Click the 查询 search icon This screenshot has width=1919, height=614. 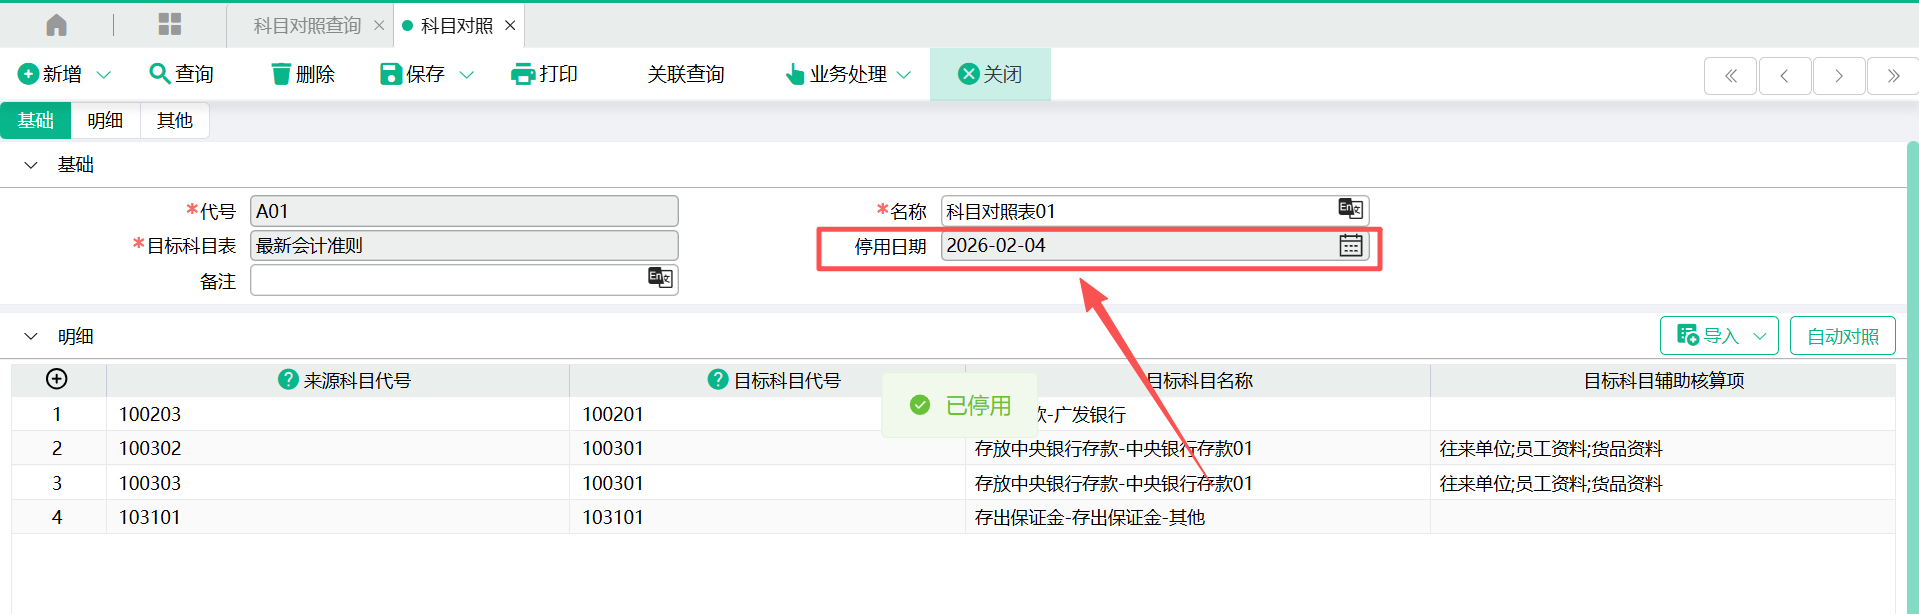pos(158,74)
